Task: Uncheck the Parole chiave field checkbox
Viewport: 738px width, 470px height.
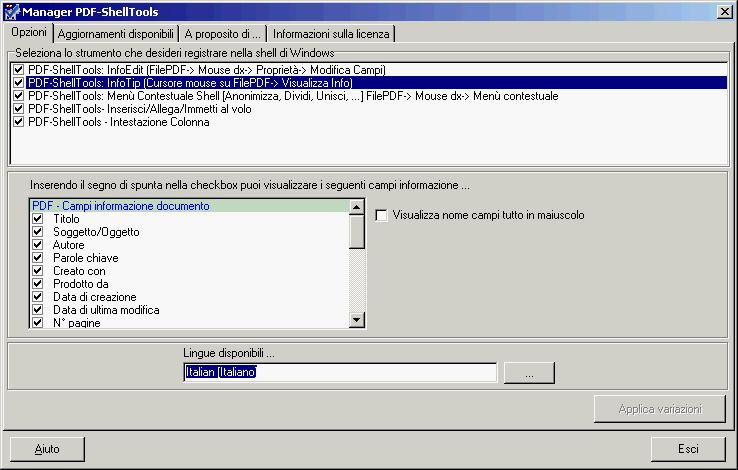Action: [38, 258]
